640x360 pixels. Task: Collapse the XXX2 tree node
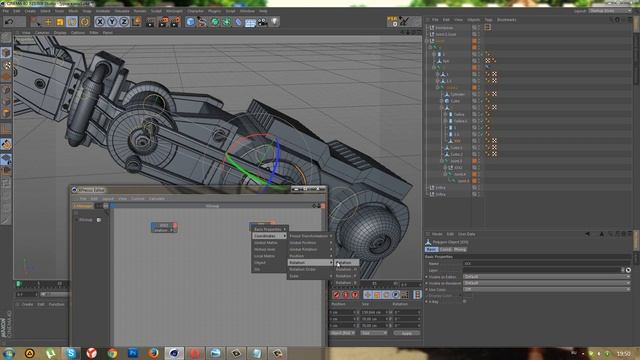click(445, 167)
